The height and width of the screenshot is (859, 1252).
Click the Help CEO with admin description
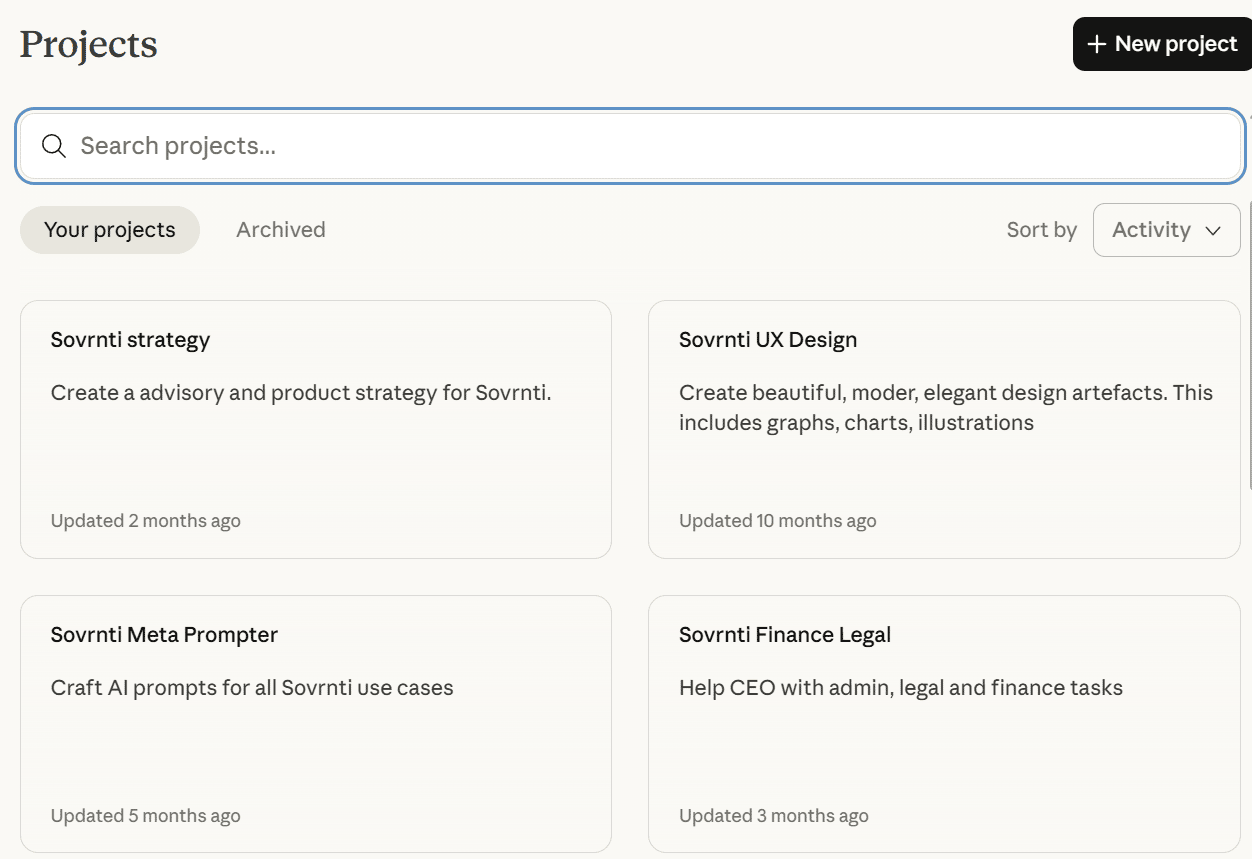[900, 688]
